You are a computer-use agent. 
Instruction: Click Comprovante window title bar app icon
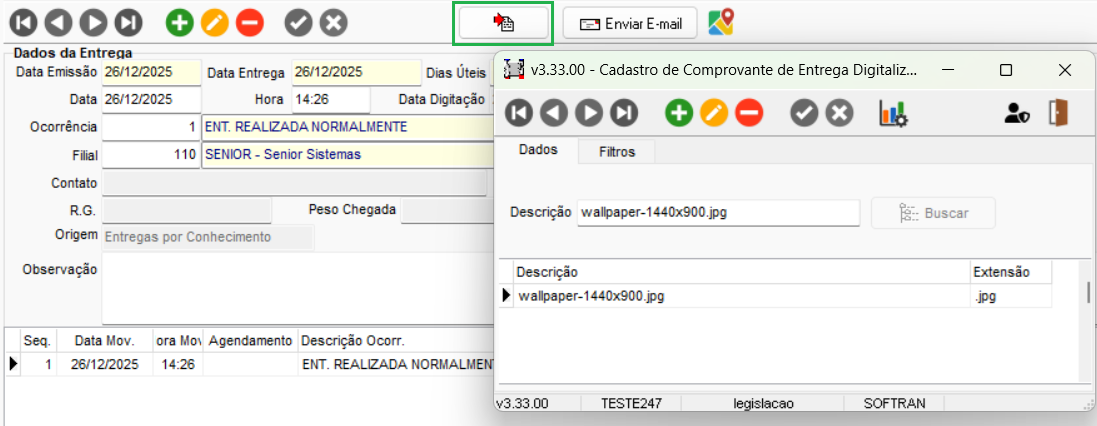click(x=515, y=70)
